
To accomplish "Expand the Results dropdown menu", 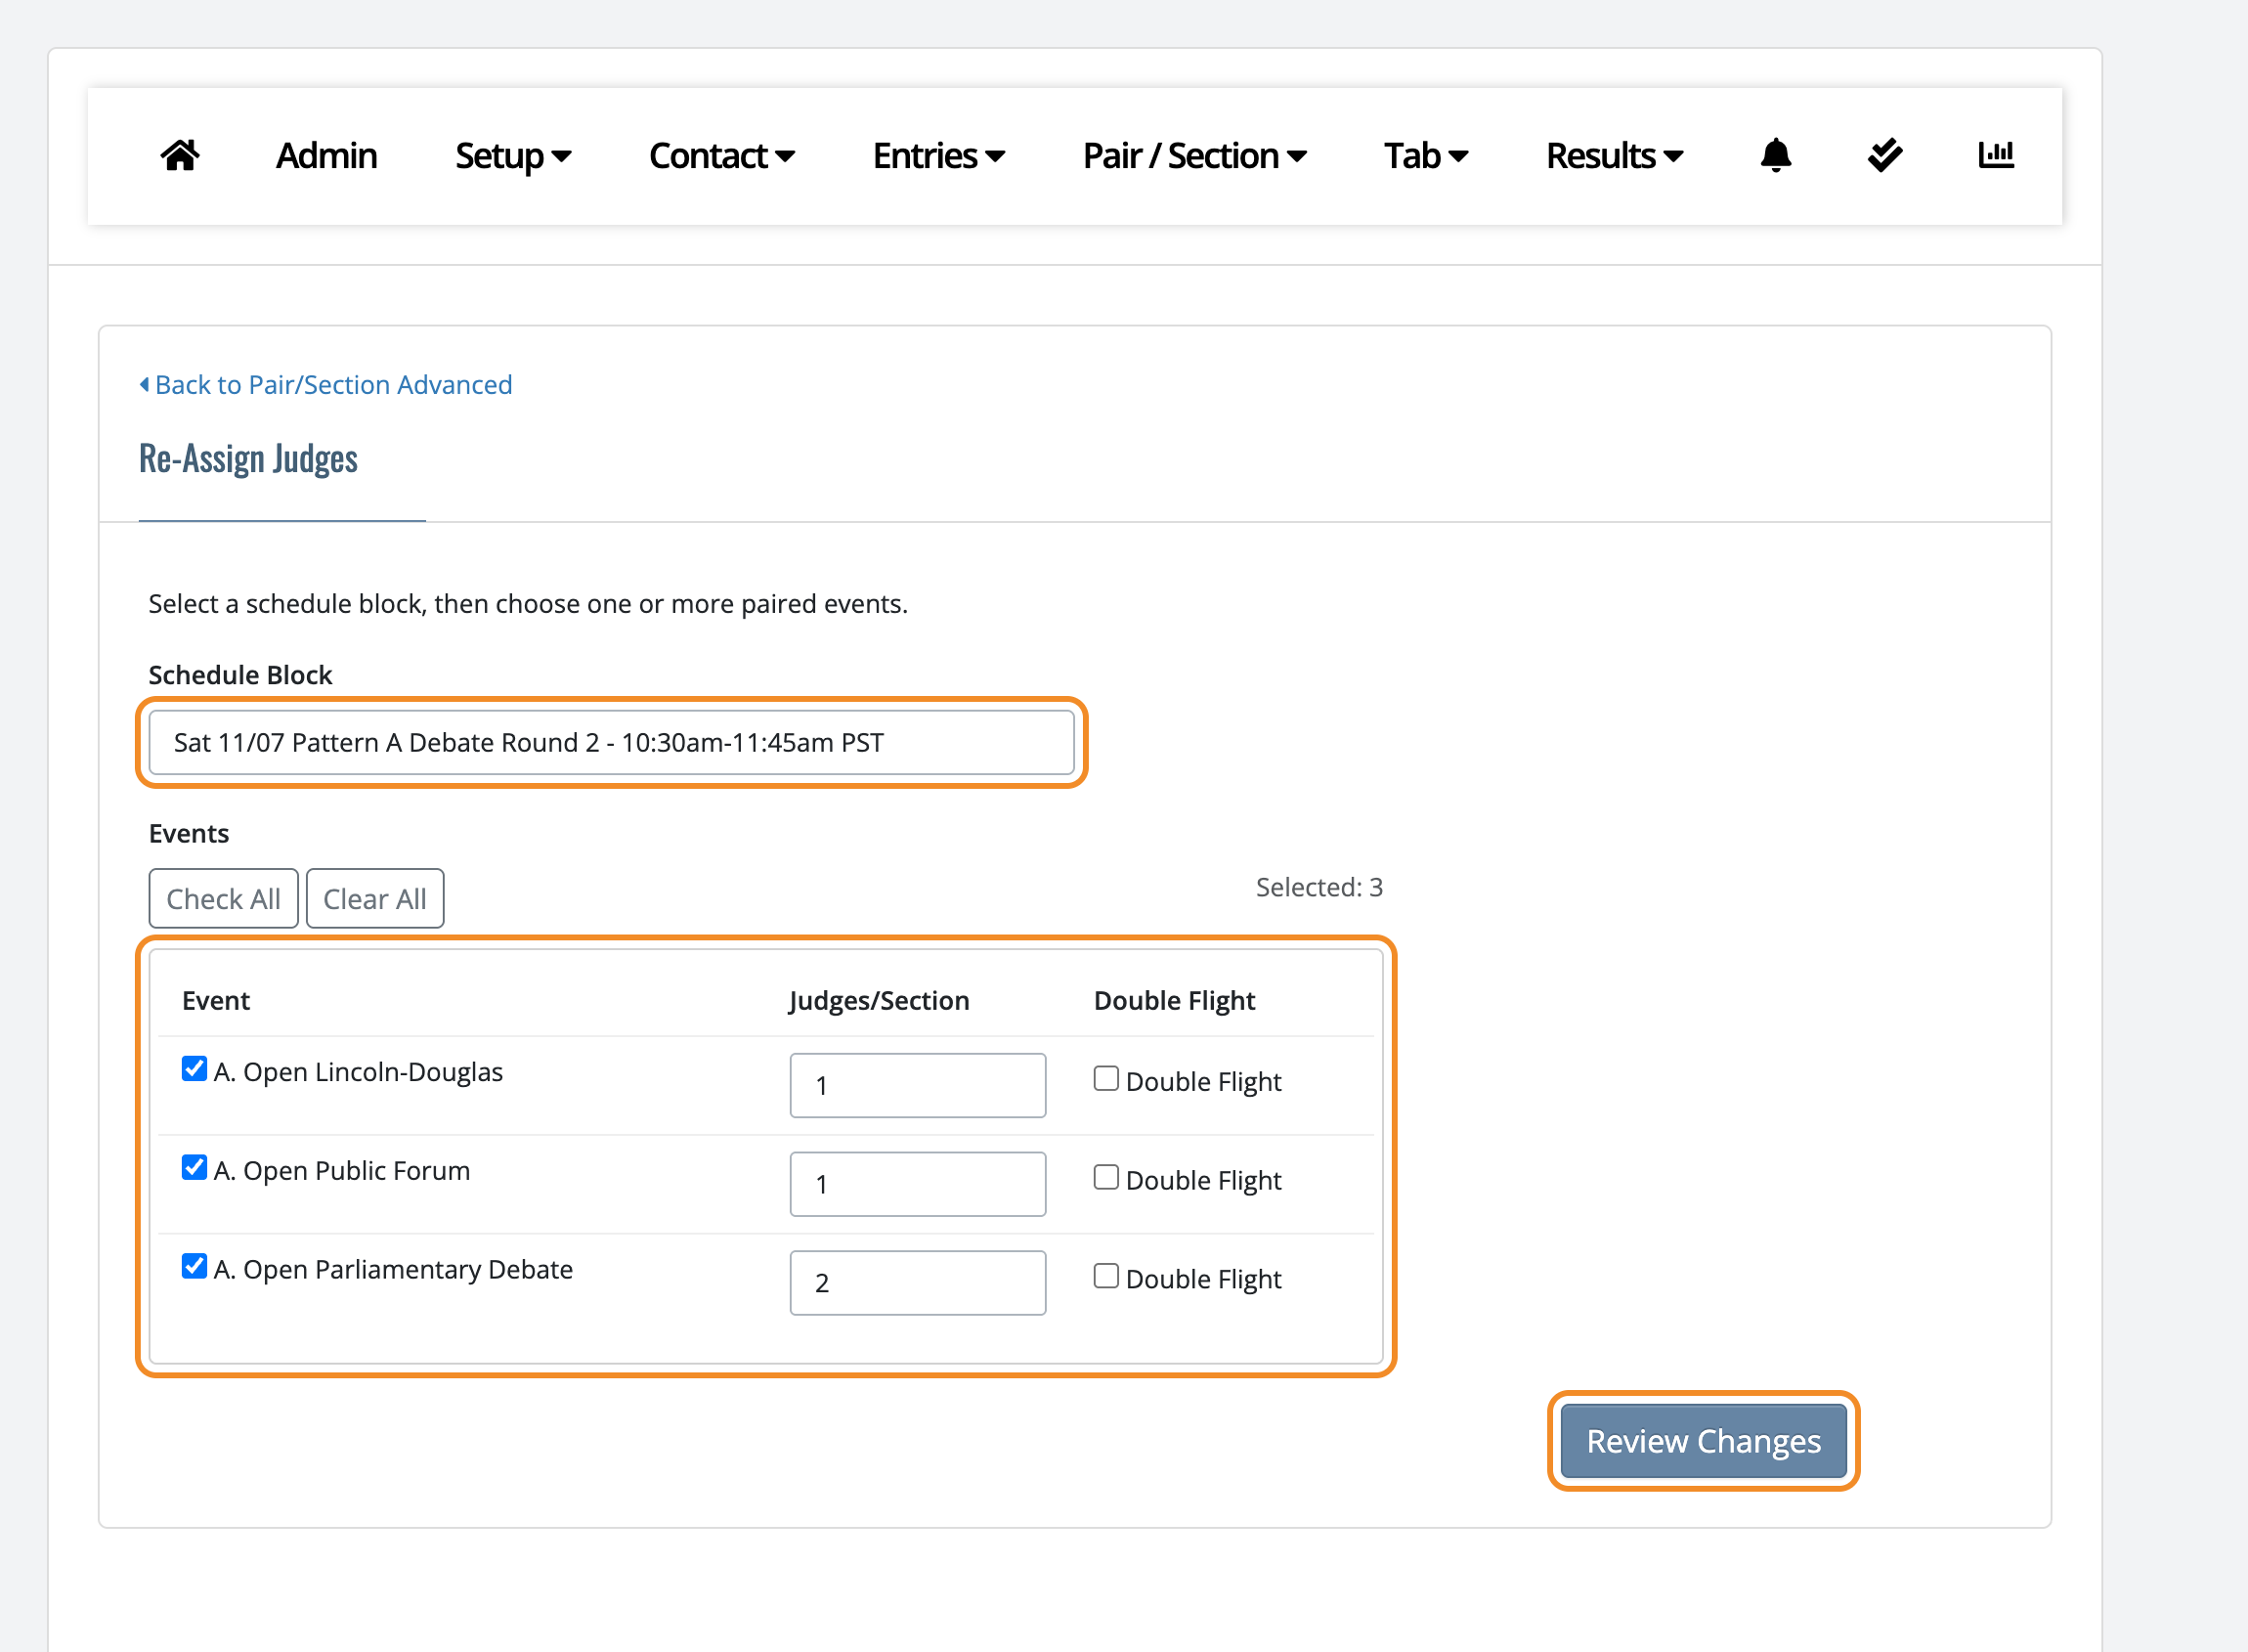I will tap(1615, 155).
